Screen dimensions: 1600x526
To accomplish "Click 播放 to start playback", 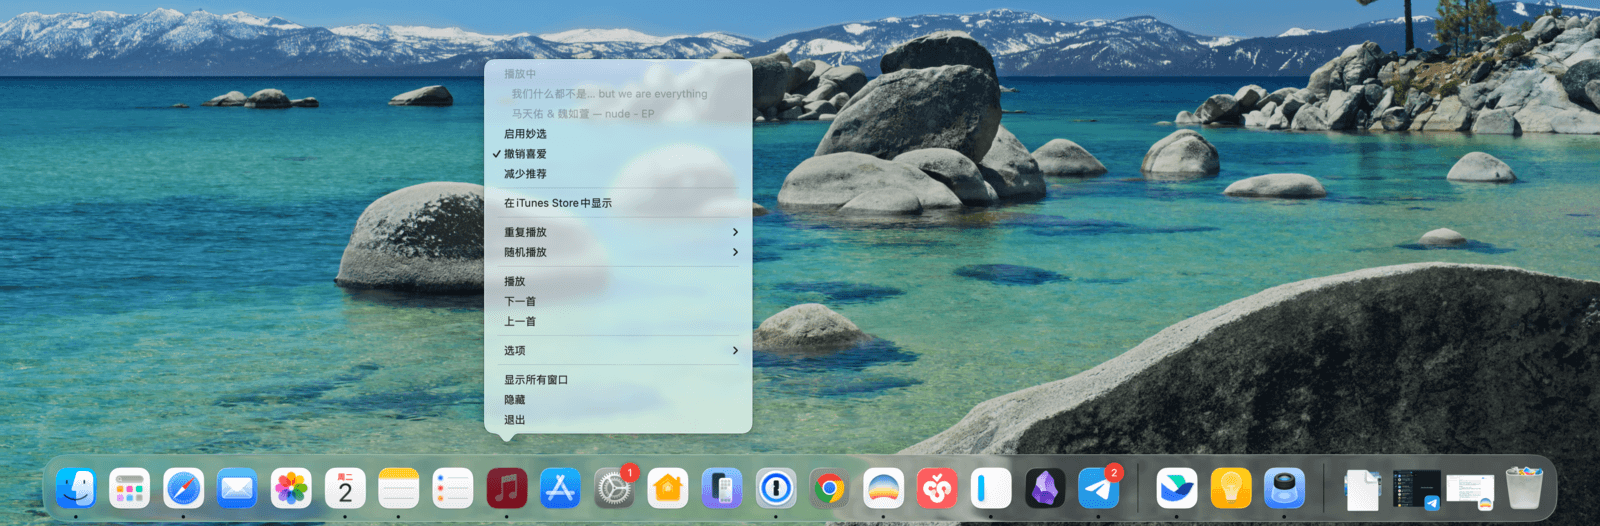I will (x=515, y=282).
